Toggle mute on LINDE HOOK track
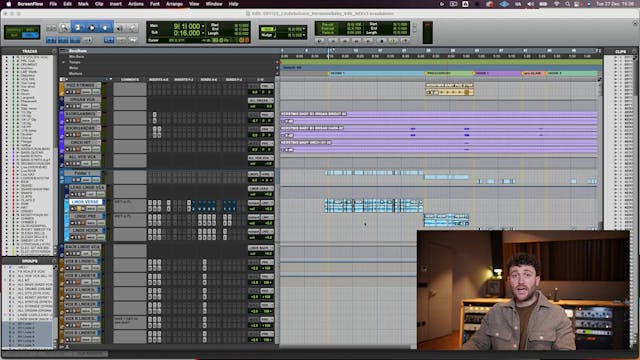The image size is (640, 360). click(x=82, y=237)
